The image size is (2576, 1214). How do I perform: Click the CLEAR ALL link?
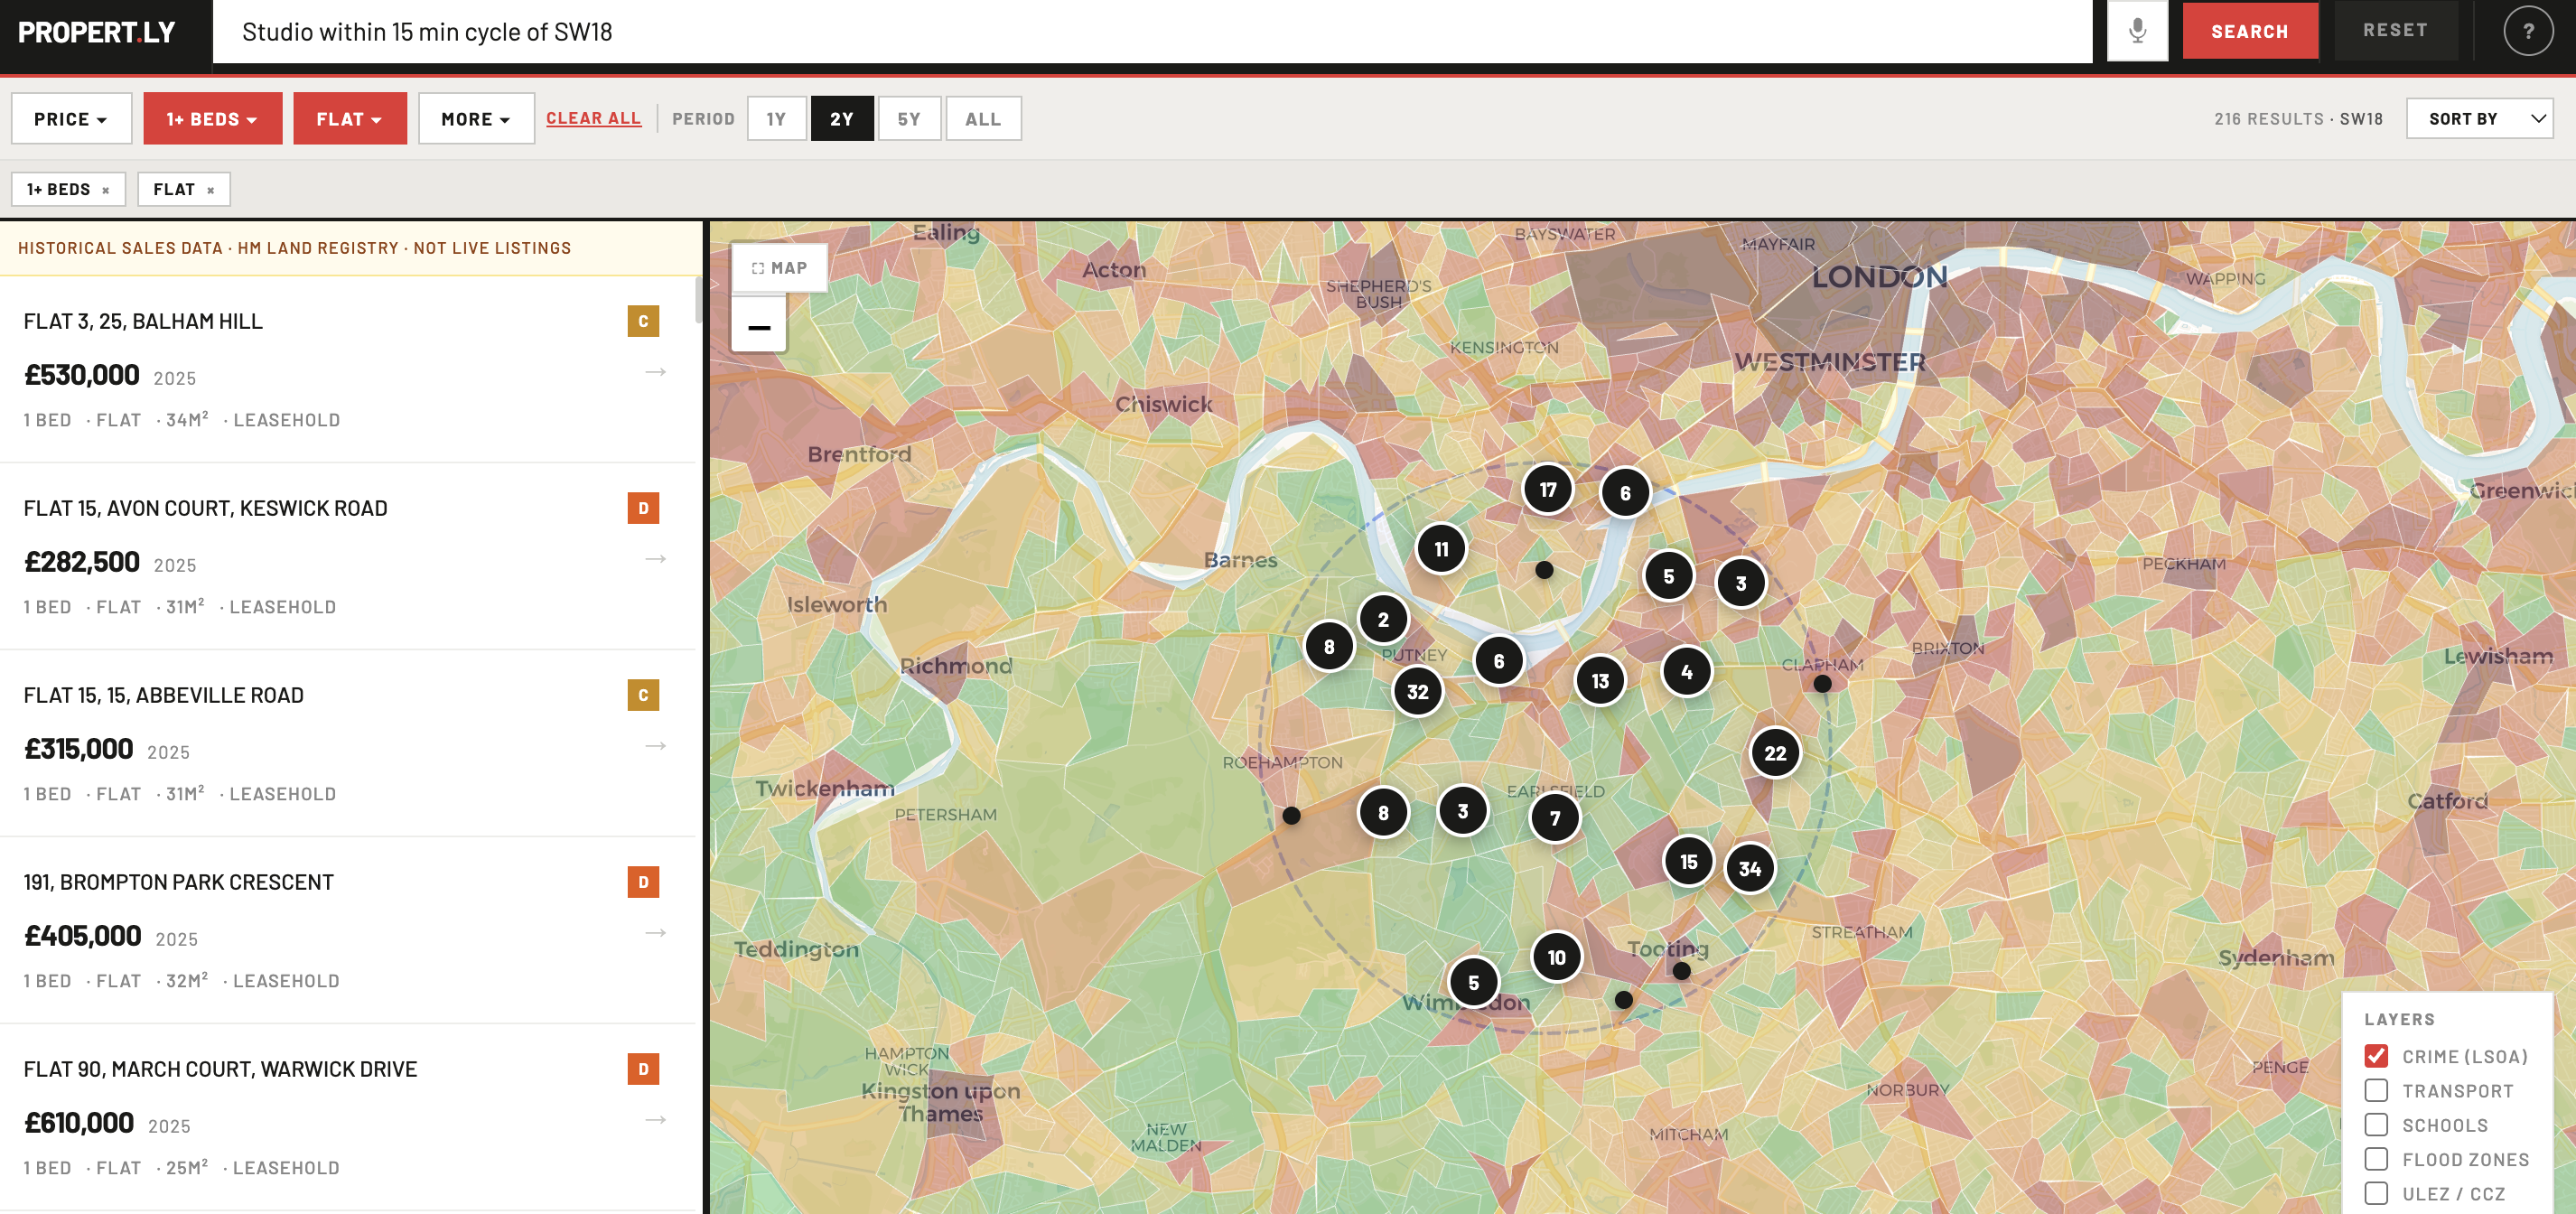coord(593,117)
